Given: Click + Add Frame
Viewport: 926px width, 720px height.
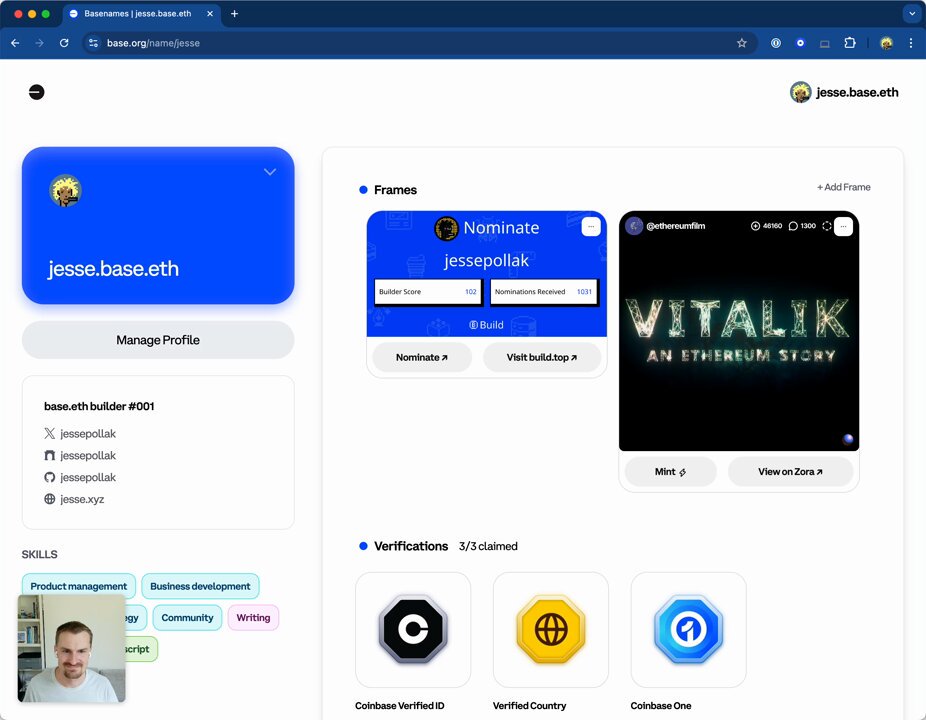Looking at the screenshot, I should pos(843,187).
